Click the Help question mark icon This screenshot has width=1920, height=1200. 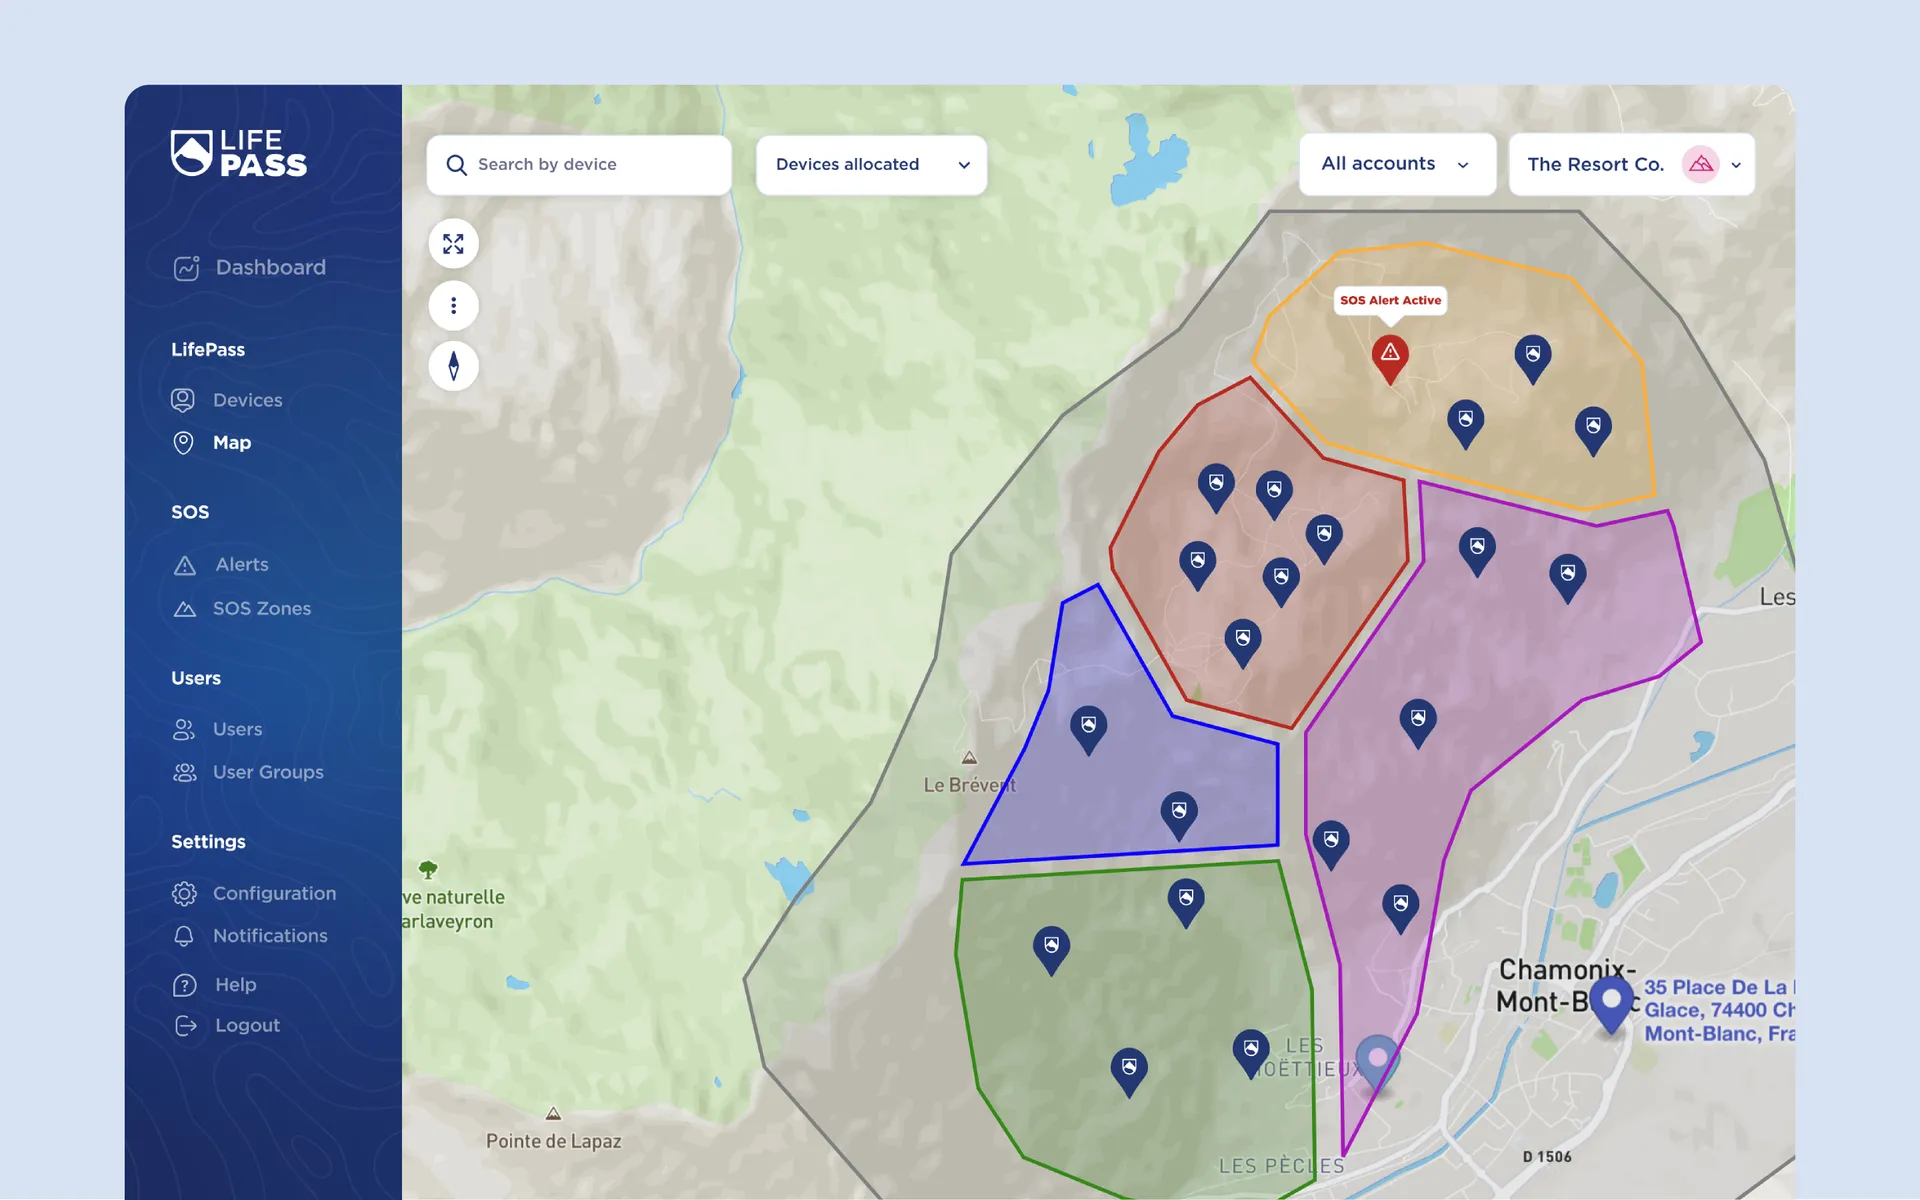click(185, 985)
